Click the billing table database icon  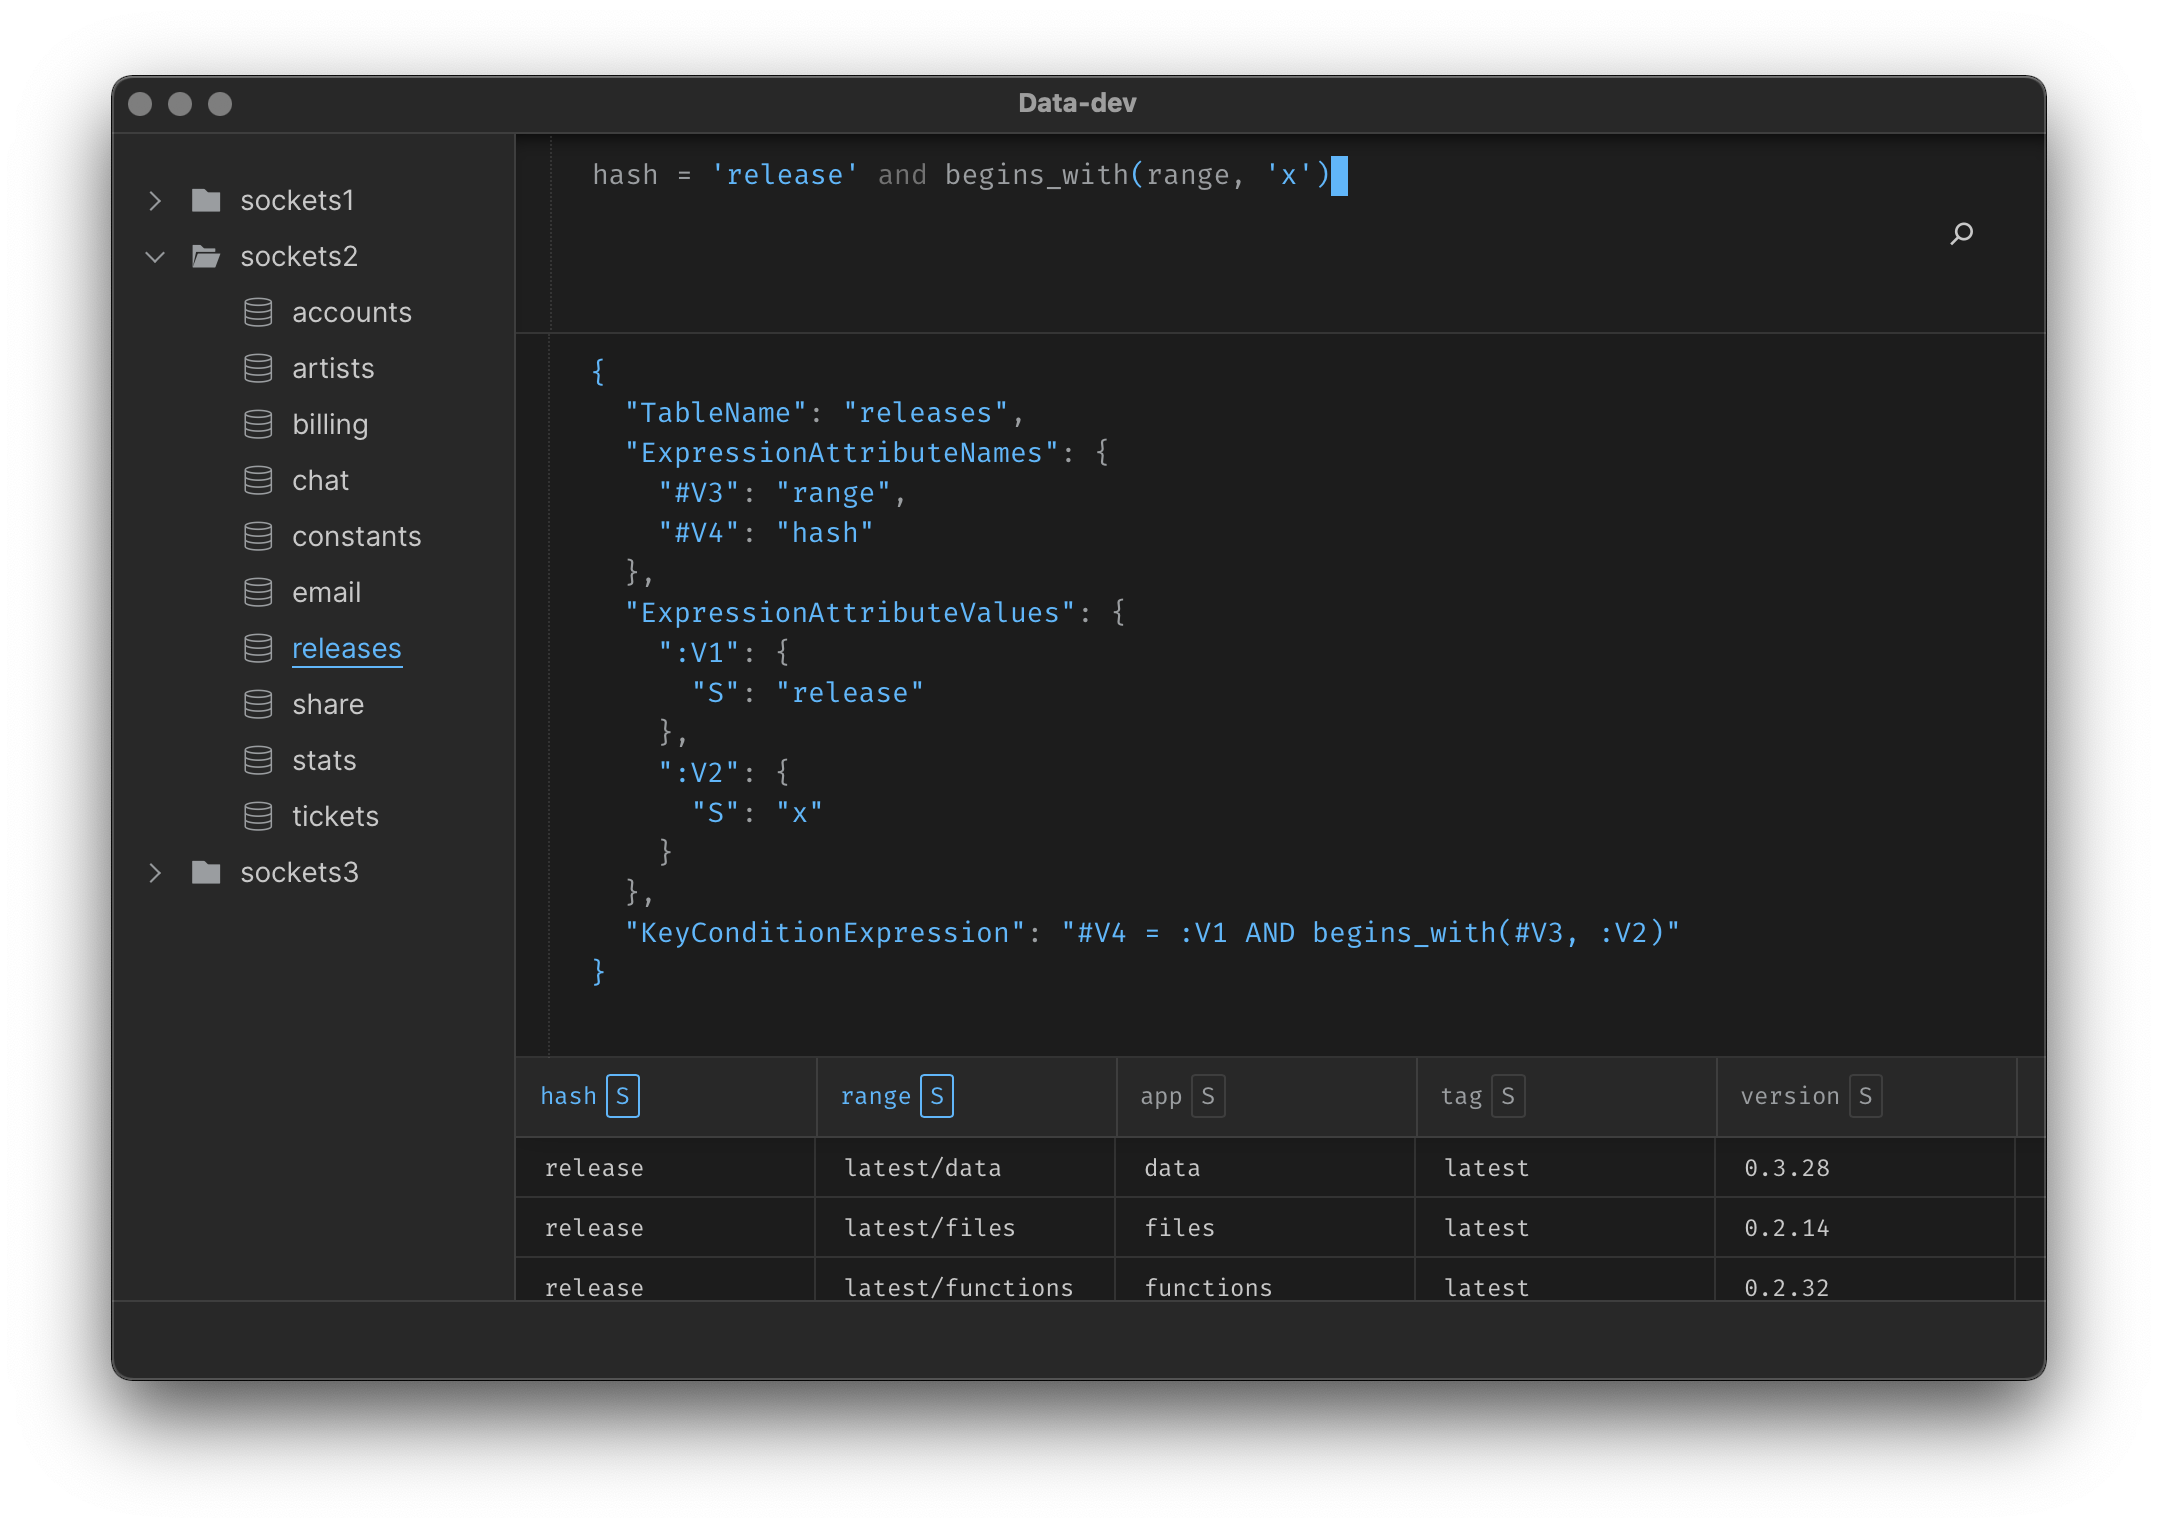pos(258,425)
